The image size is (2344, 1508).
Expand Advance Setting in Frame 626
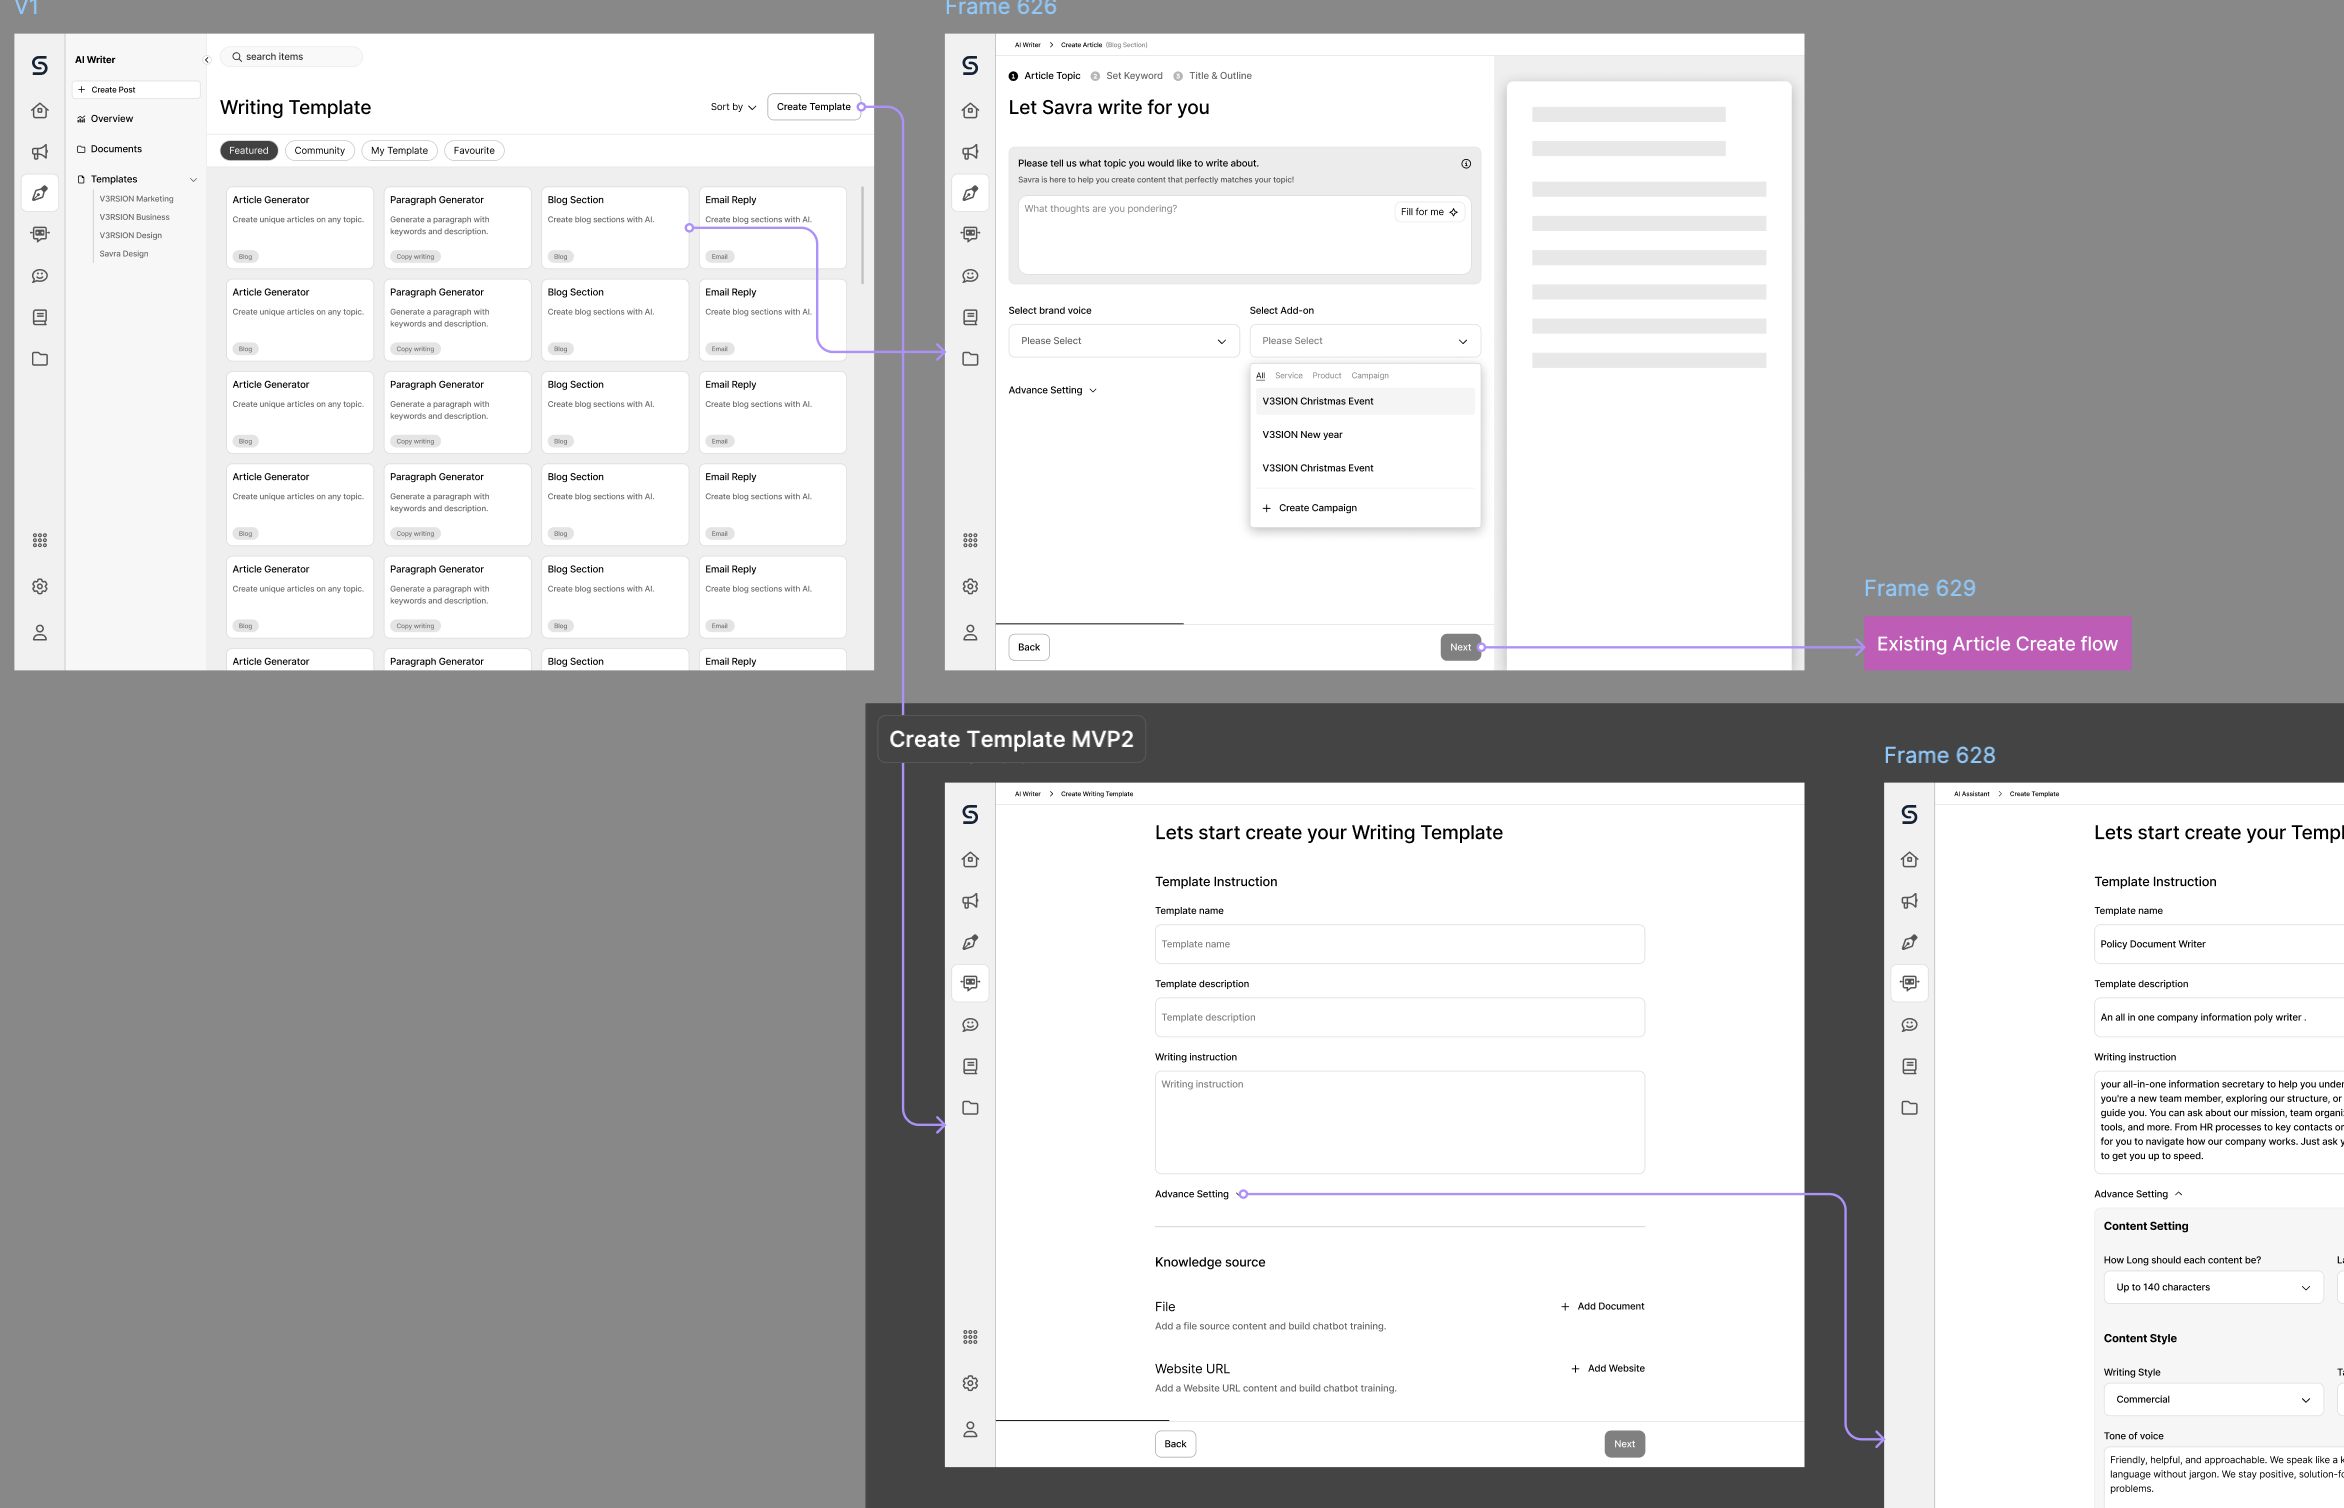click(1052, 390)
